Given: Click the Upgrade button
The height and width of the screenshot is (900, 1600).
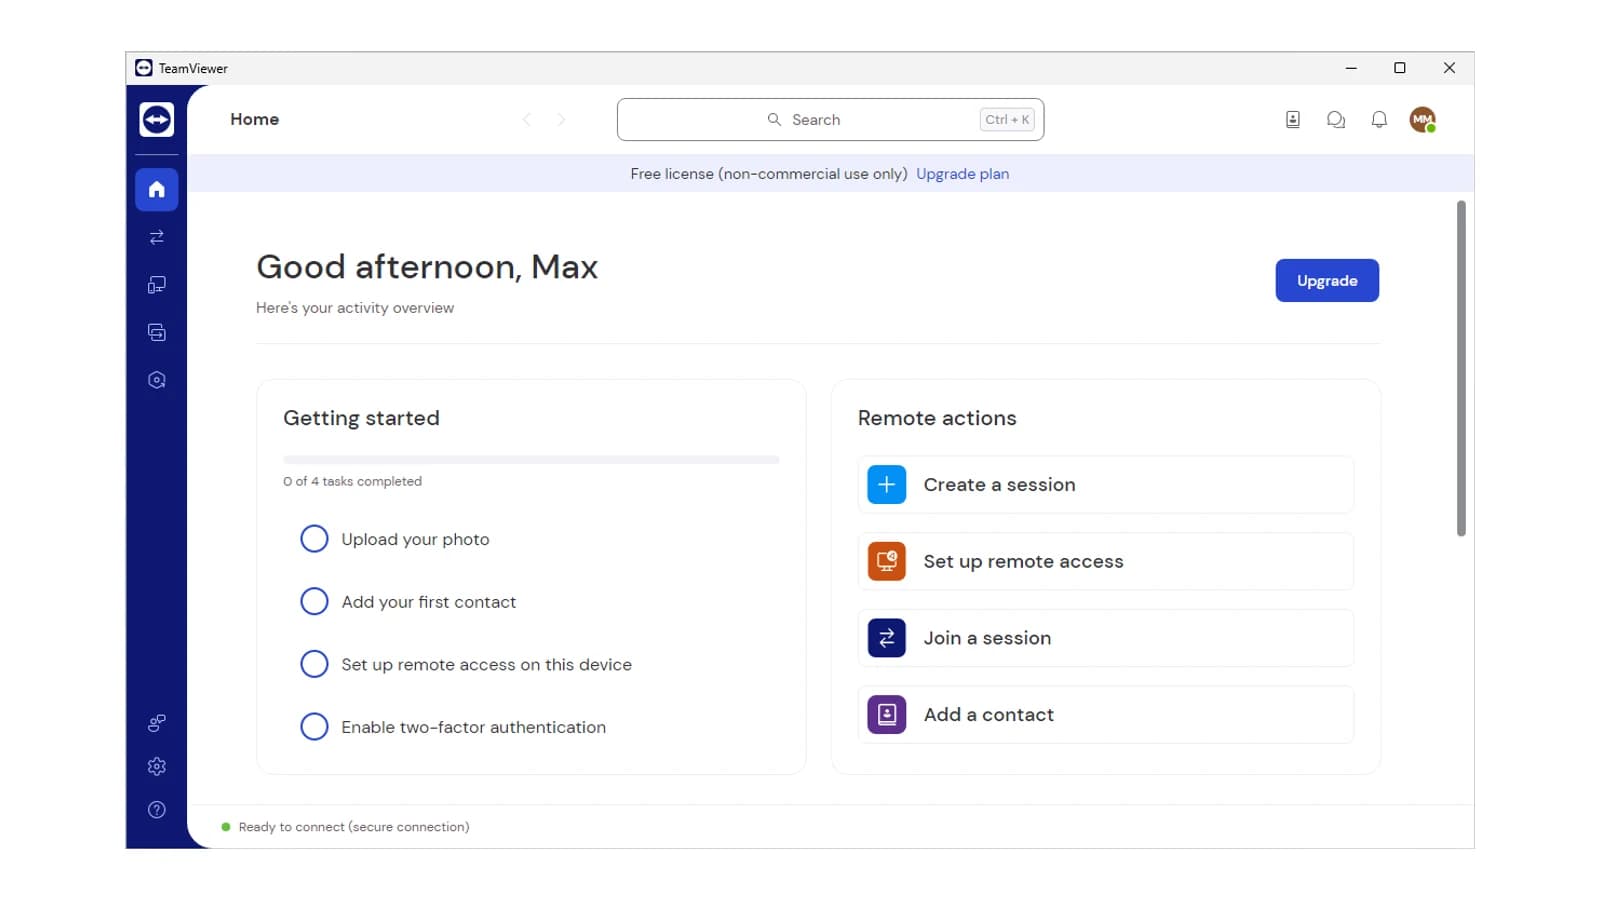Looking at the screenshot, I should (x=1327, y=281).
